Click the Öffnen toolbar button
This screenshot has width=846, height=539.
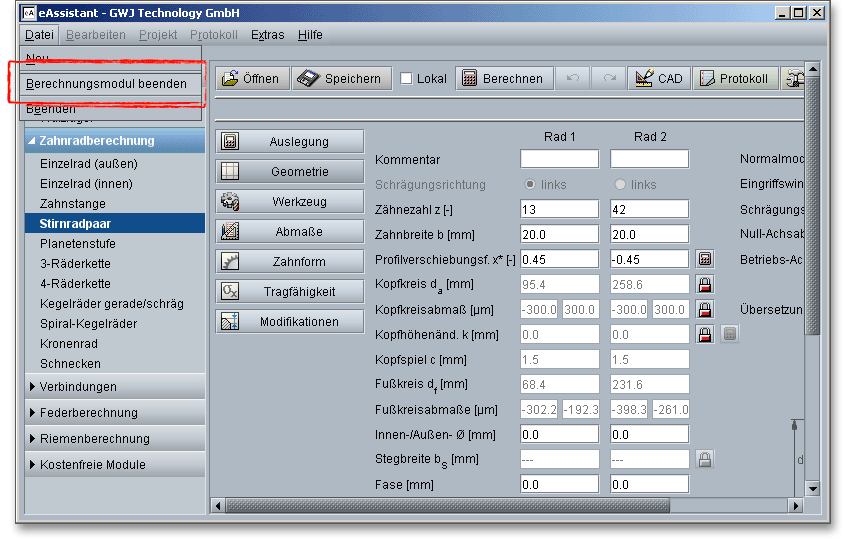coord(252,79)
